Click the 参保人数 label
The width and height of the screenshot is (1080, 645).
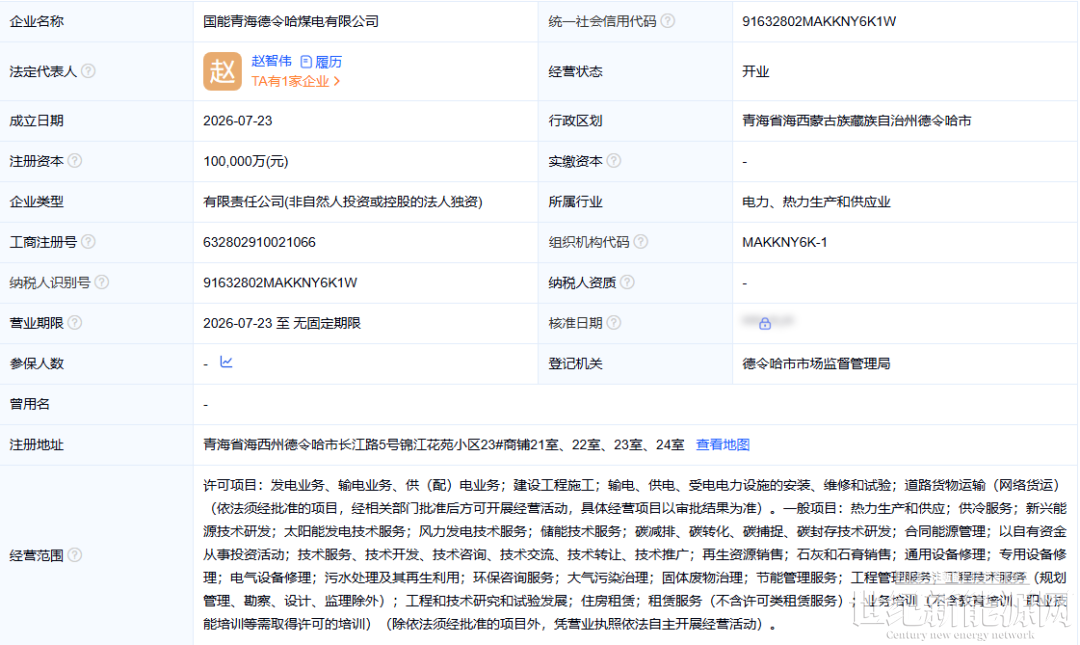(x=37, y=363)
